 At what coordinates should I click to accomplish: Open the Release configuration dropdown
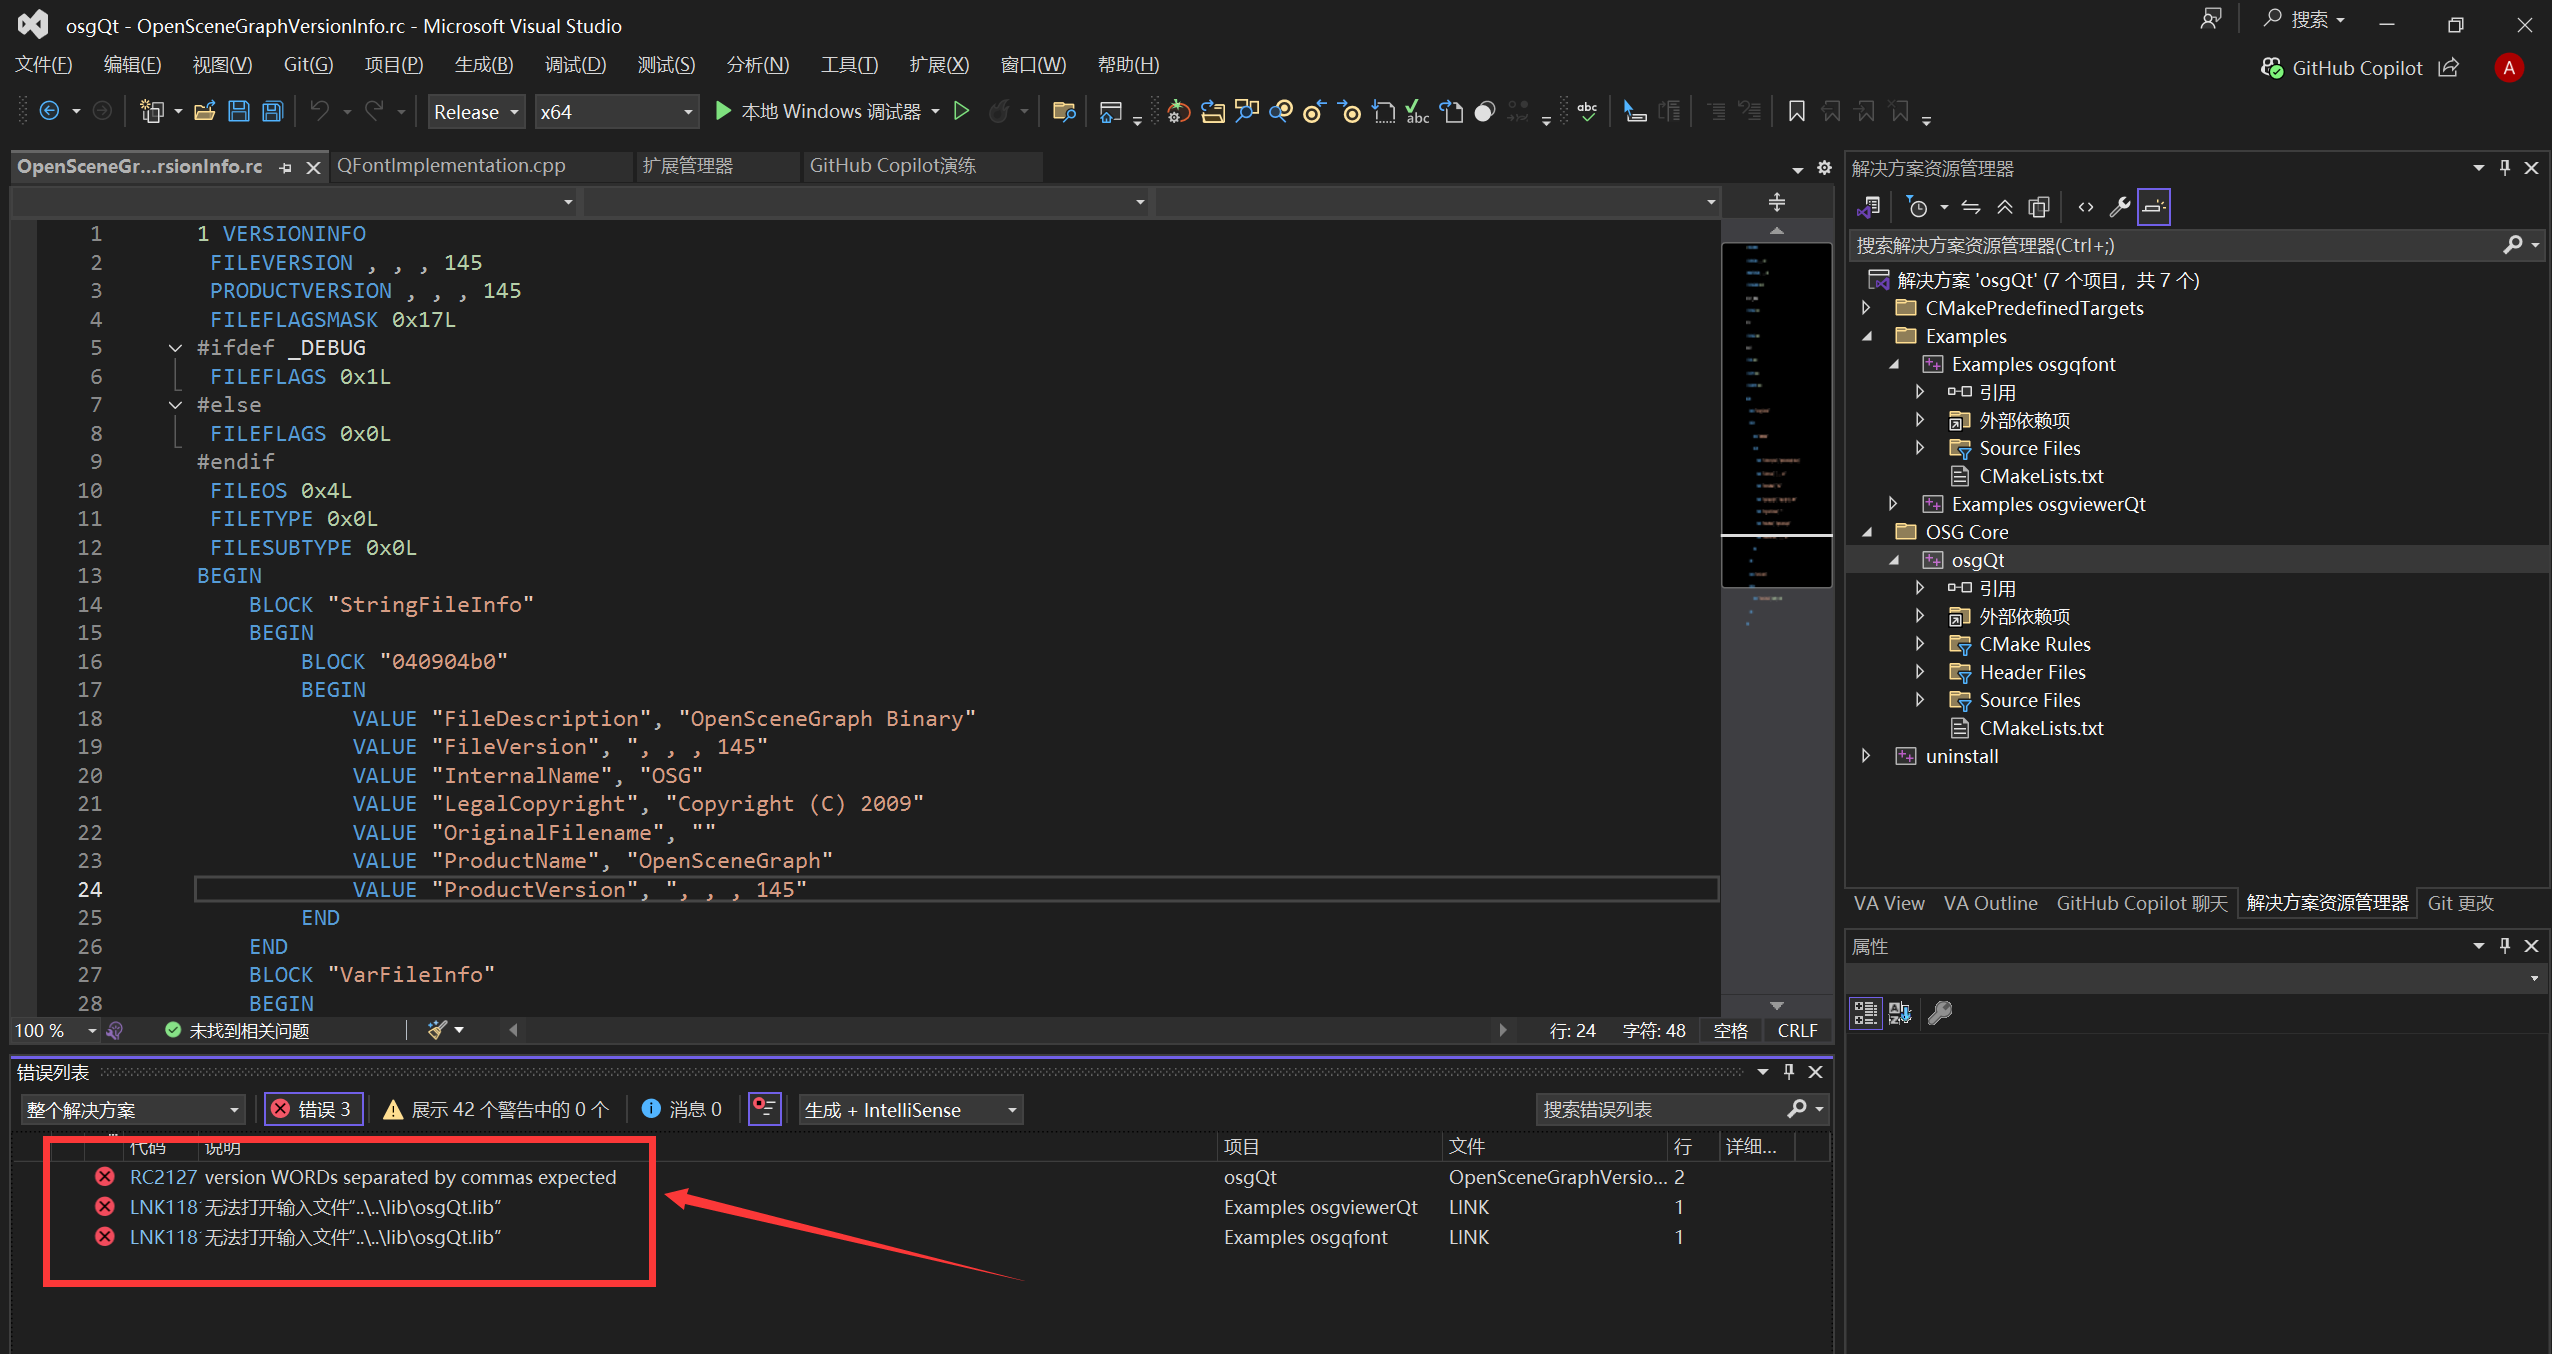[x=476, y=112]
